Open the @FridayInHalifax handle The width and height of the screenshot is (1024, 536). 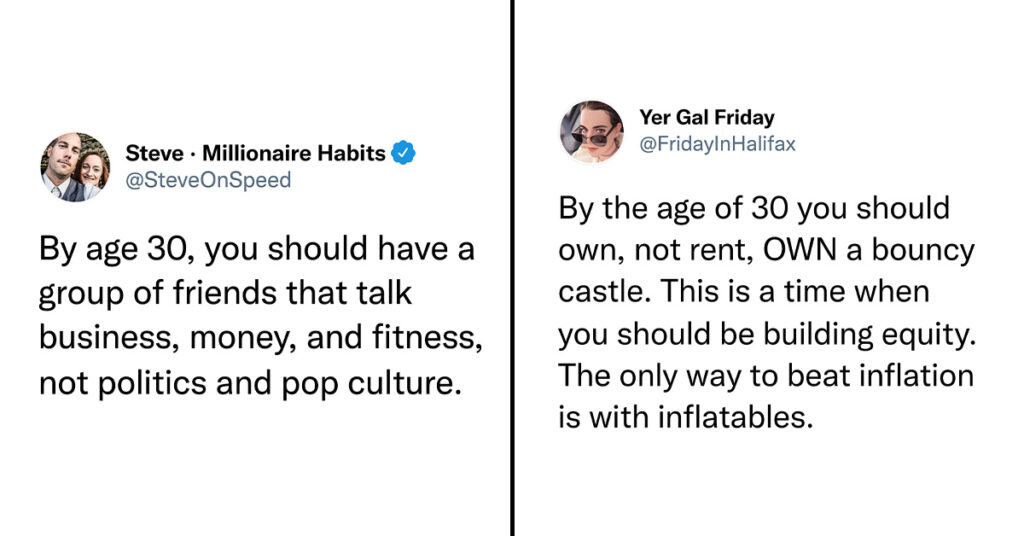[717, 144]
